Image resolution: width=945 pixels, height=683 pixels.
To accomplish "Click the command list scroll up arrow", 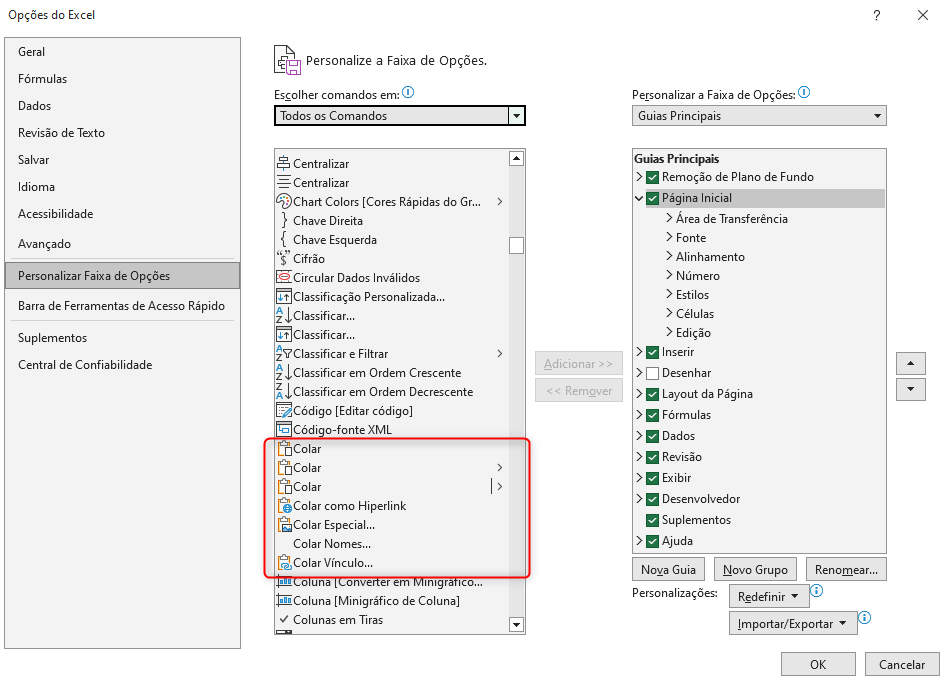I will click(x=516, y=159).
